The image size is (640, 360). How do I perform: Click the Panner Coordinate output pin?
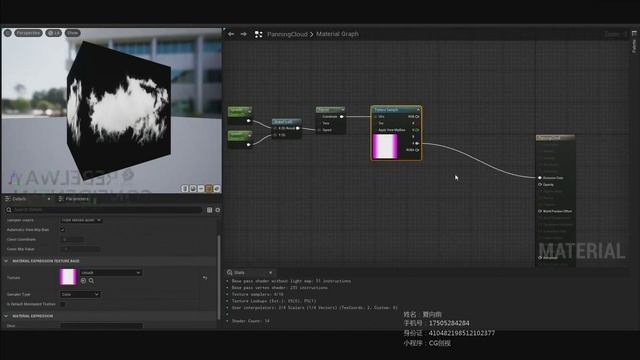(342, 117)
